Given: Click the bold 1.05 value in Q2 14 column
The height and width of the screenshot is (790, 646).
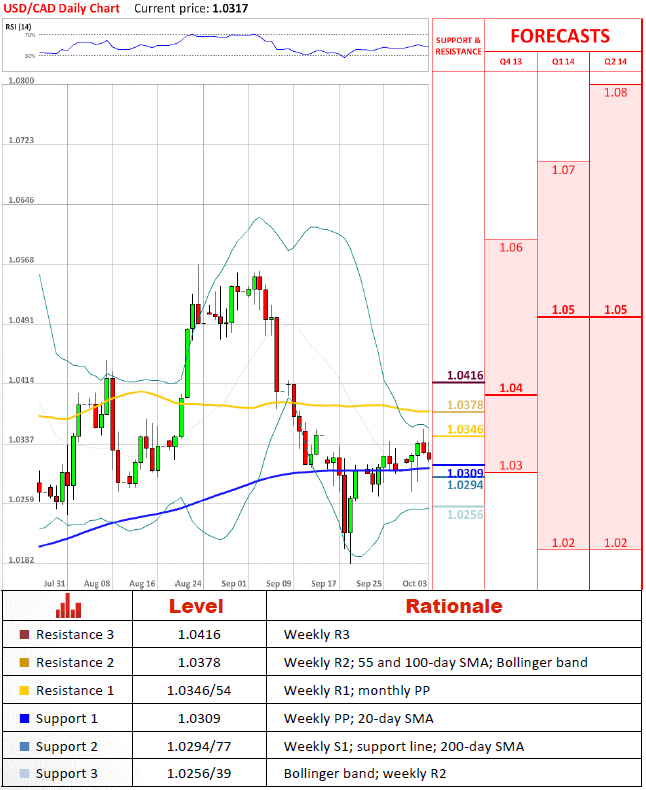Looking at the screenshot, I should tap(615, 310).
